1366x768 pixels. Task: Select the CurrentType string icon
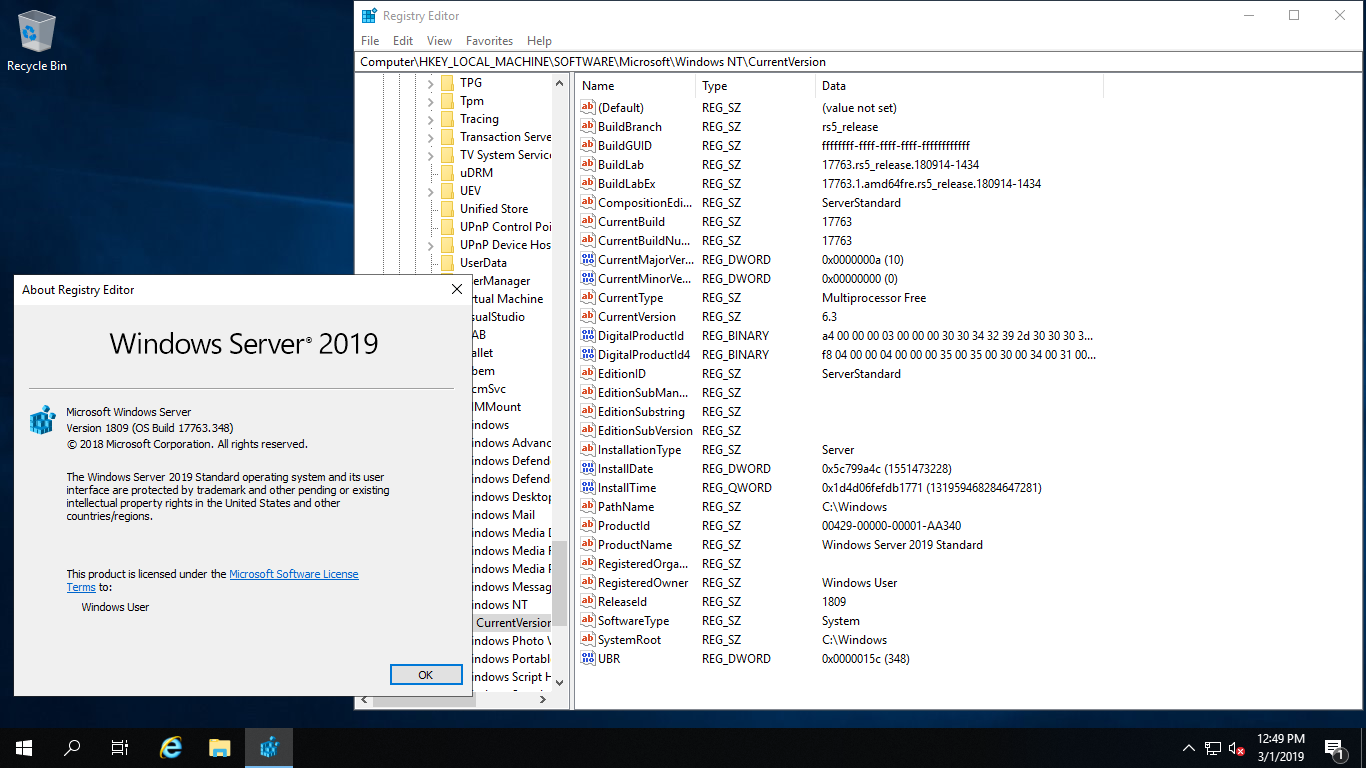588,298
